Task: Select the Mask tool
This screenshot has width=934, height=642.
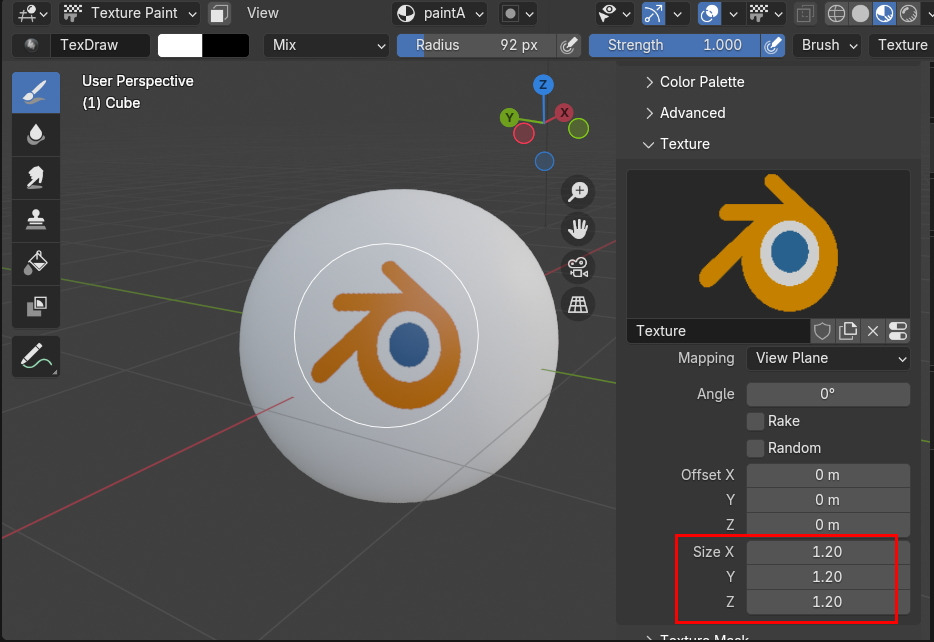Action: [x=36, y=306]
